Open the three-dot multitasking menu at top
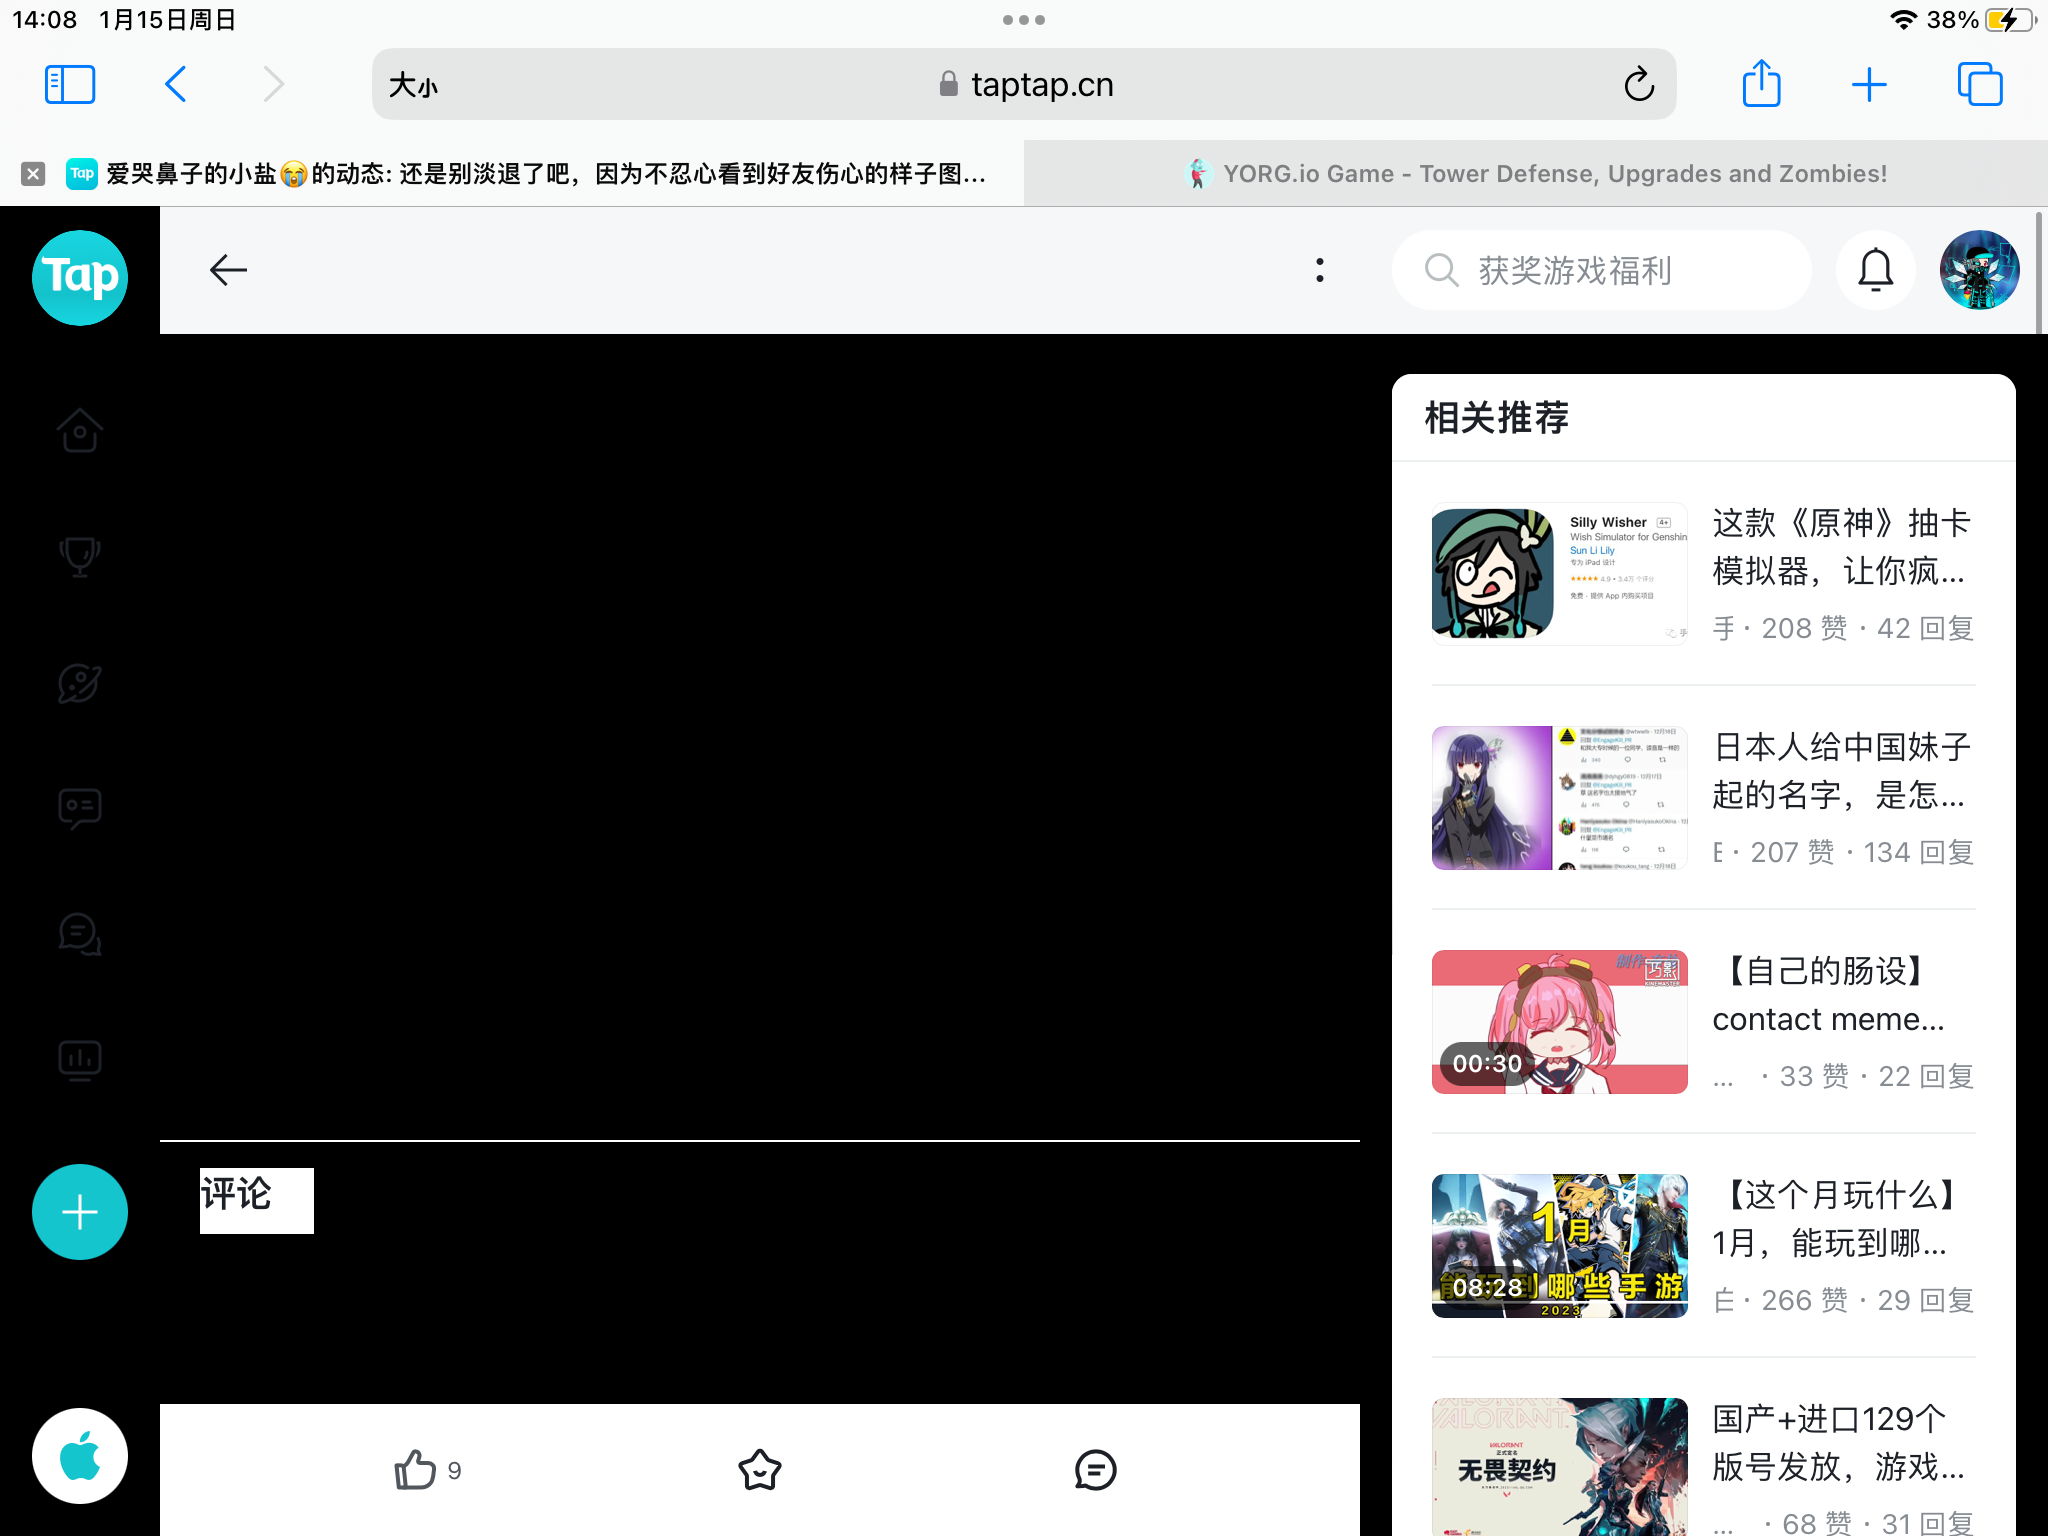This screenshot has width=2048, height=1536. [x=1024, y=20]
